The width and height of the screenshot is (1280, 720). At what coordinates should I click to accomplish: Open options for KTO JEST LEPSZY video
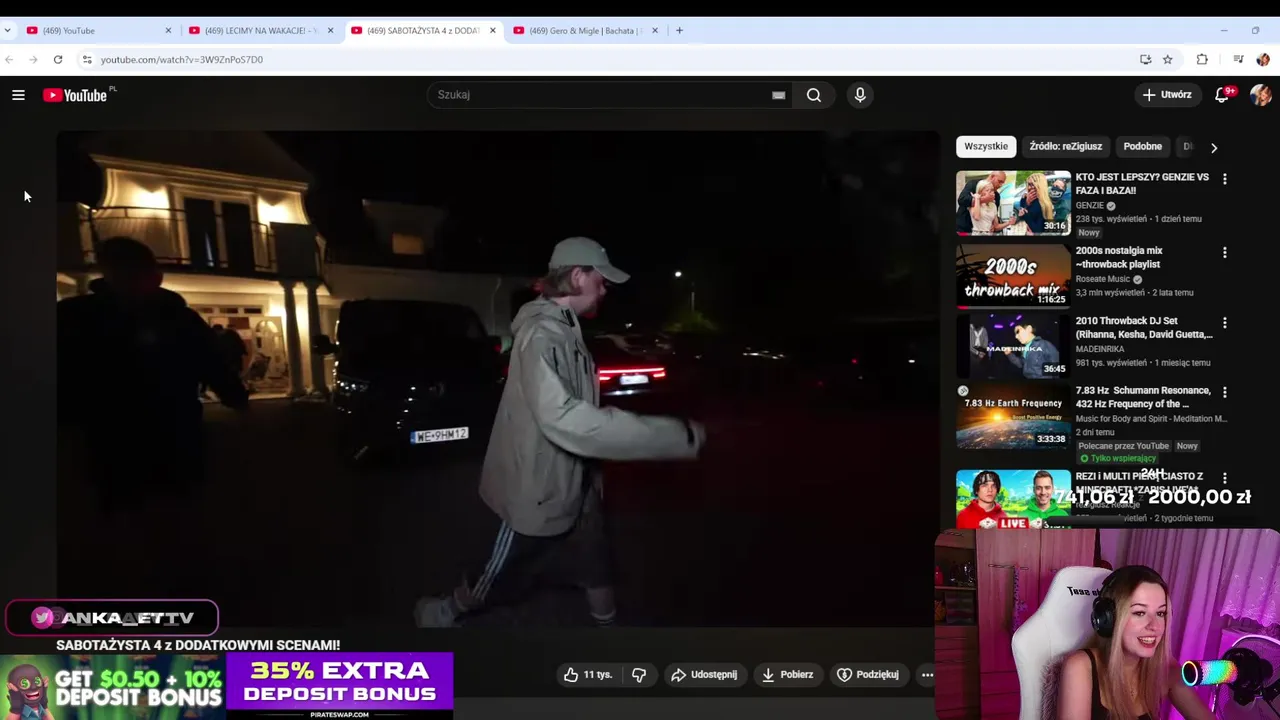click(1225, 179)
